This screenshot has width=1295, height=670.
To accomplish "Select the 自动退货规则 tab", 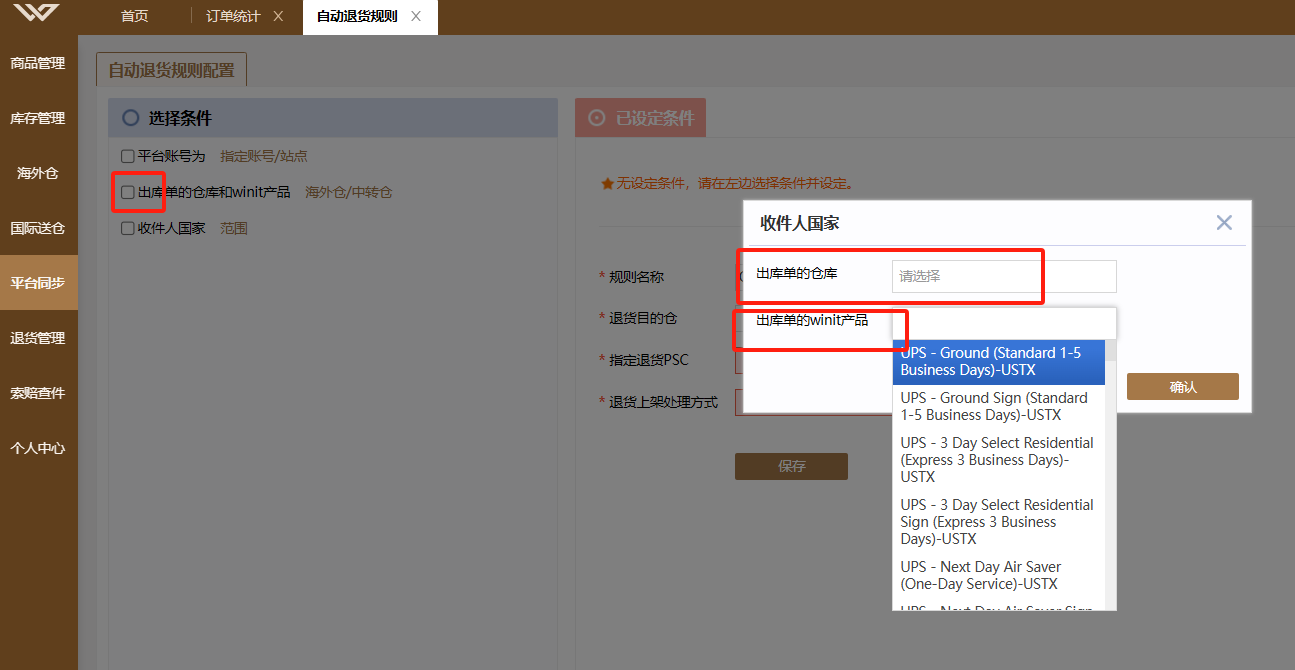I will coord(356,16).
